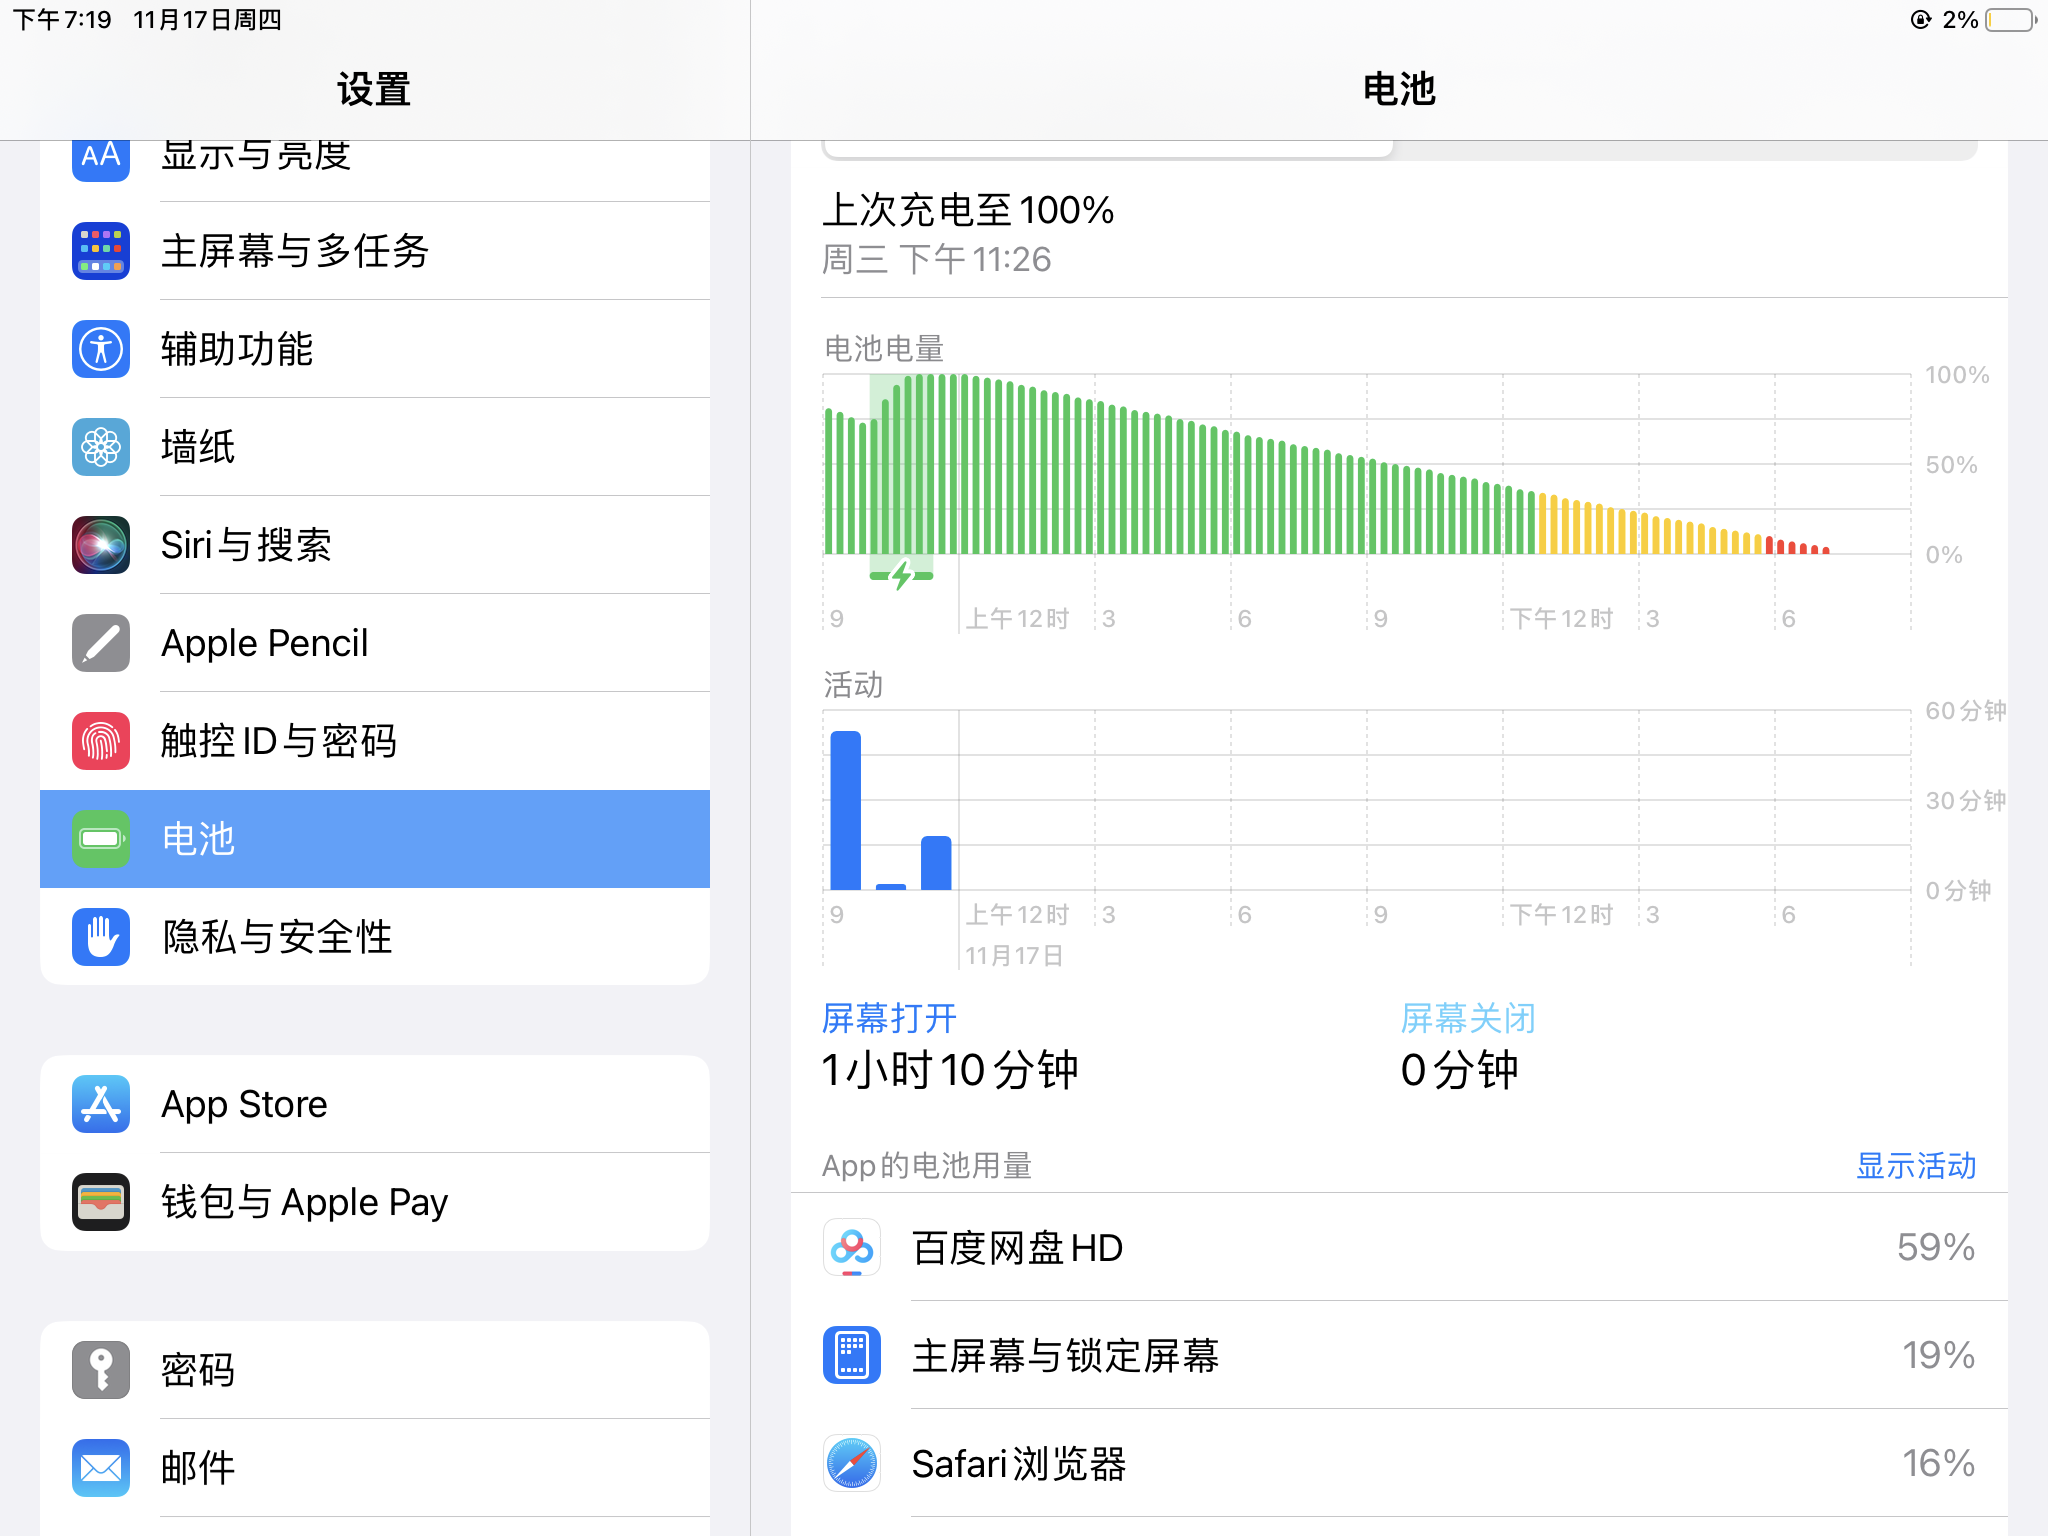Open Home Screen & Multitasking (主屏幕与多任务) icon
Viewport: 2048px width, 1536px height.
coord(101,251)
